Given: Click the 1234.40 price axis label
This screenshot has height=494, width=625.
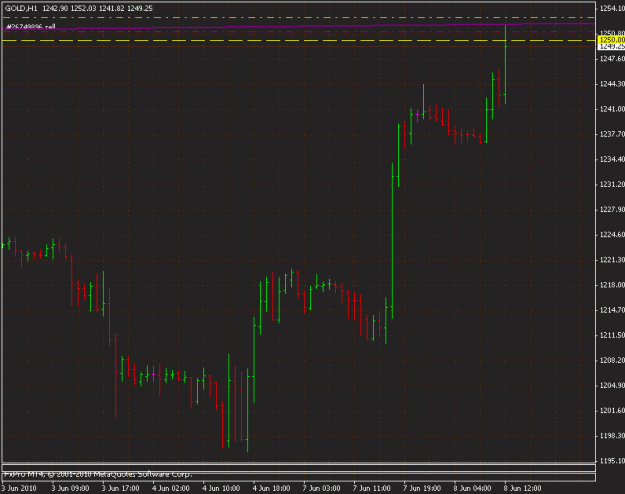Looking at the screenshot, I should (612, 159).
